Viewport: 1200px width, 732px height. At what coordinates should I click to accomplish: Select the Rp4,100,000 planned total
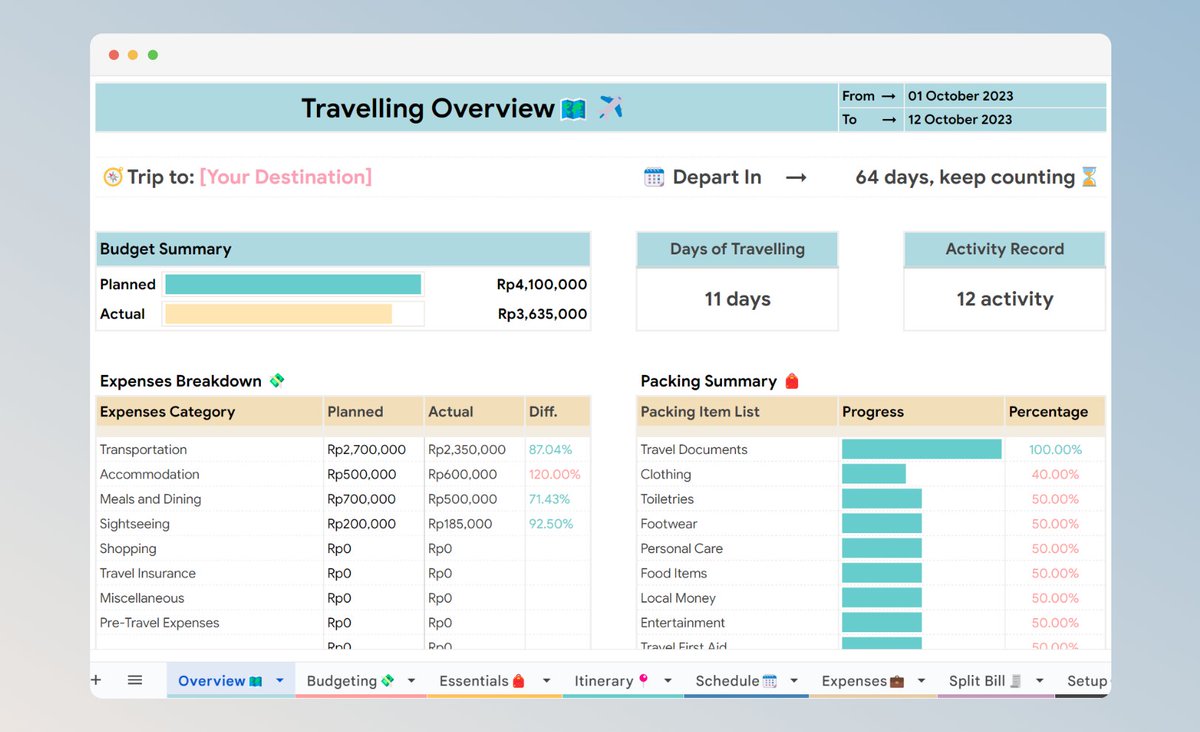(542, 284)
